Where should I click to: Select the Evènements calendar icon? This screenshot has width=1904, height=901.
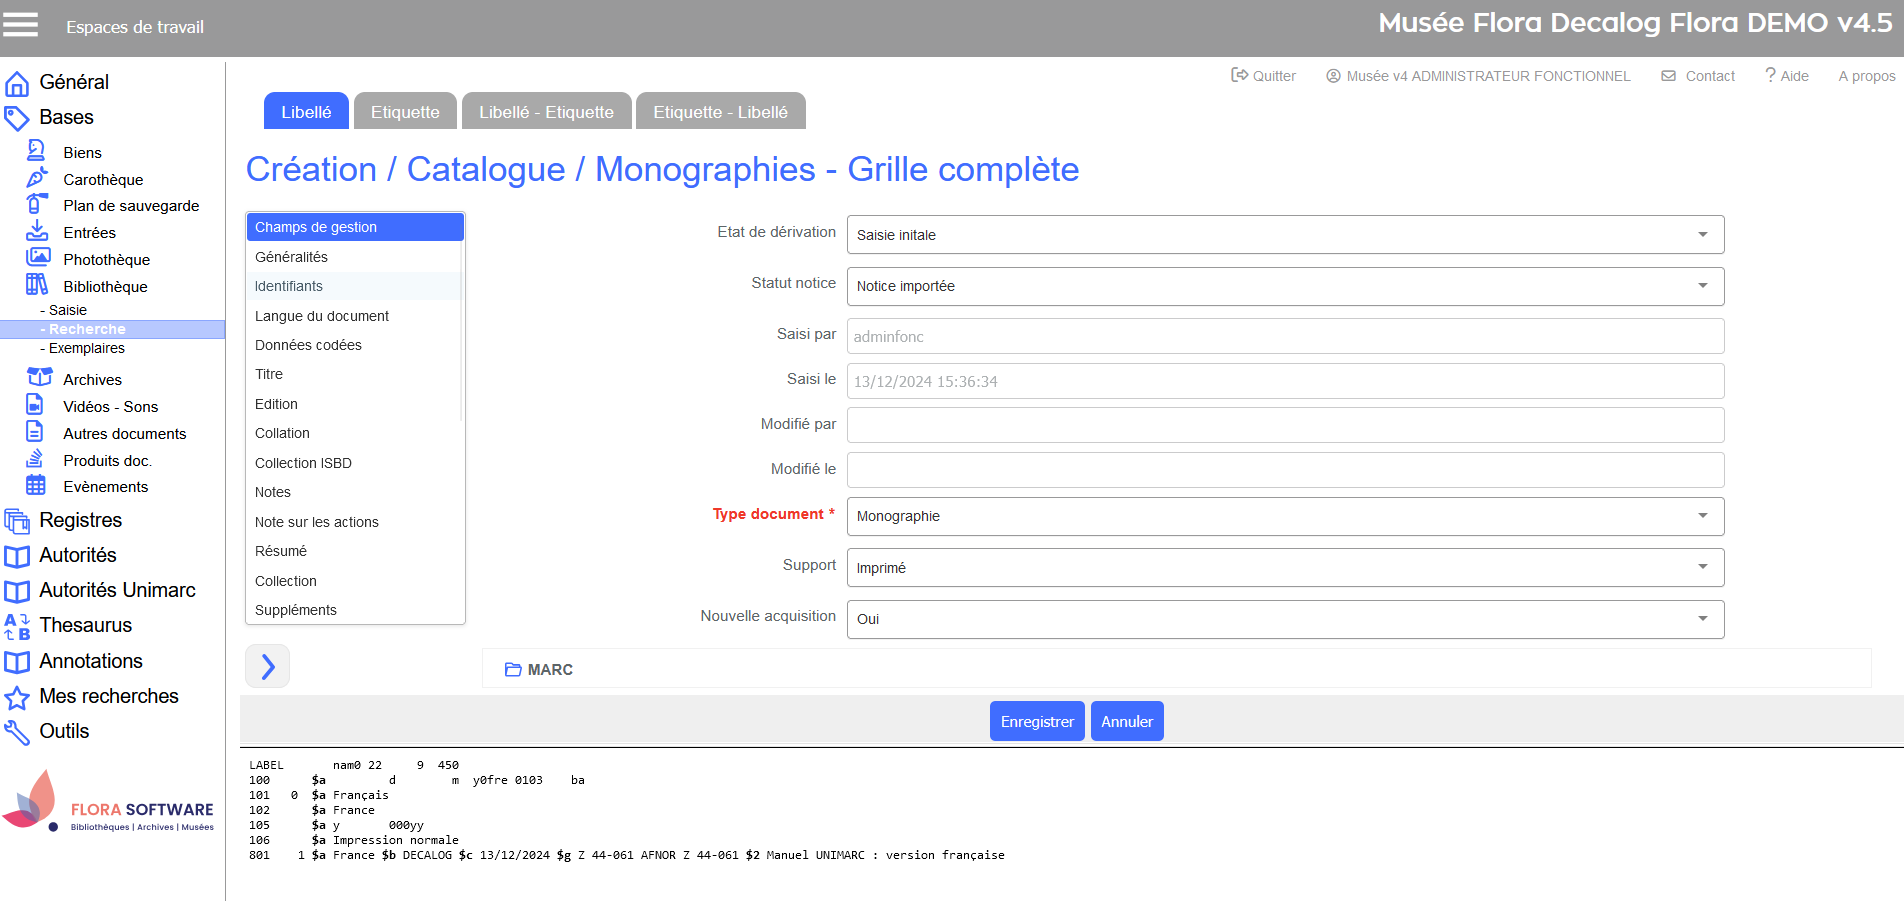pyautogui.click(x=36, y=486)
